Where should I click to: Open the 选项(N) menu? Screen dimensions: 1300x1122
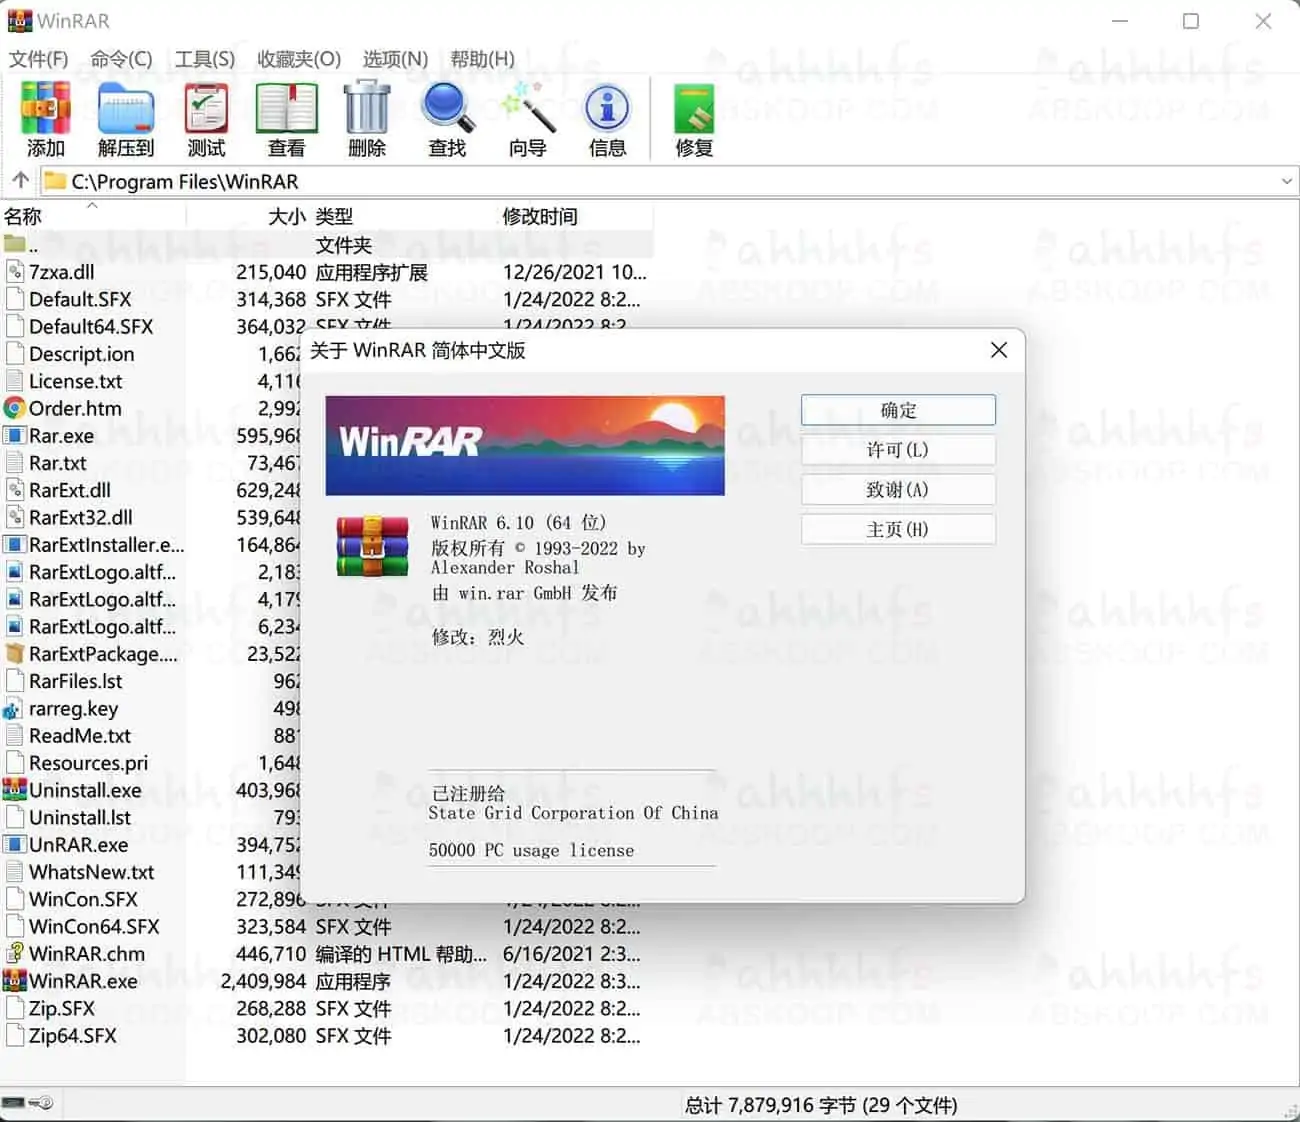pyautogui.click(x=395, y=59)
